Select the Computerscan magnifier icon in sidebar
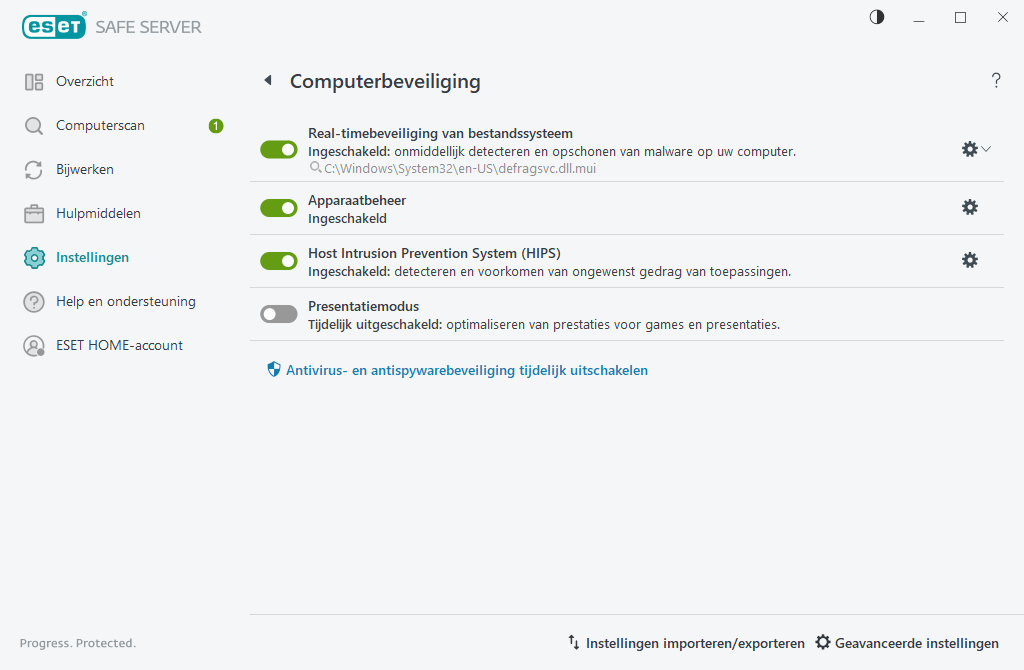1024x670 pixels. [x=31, y=125]
